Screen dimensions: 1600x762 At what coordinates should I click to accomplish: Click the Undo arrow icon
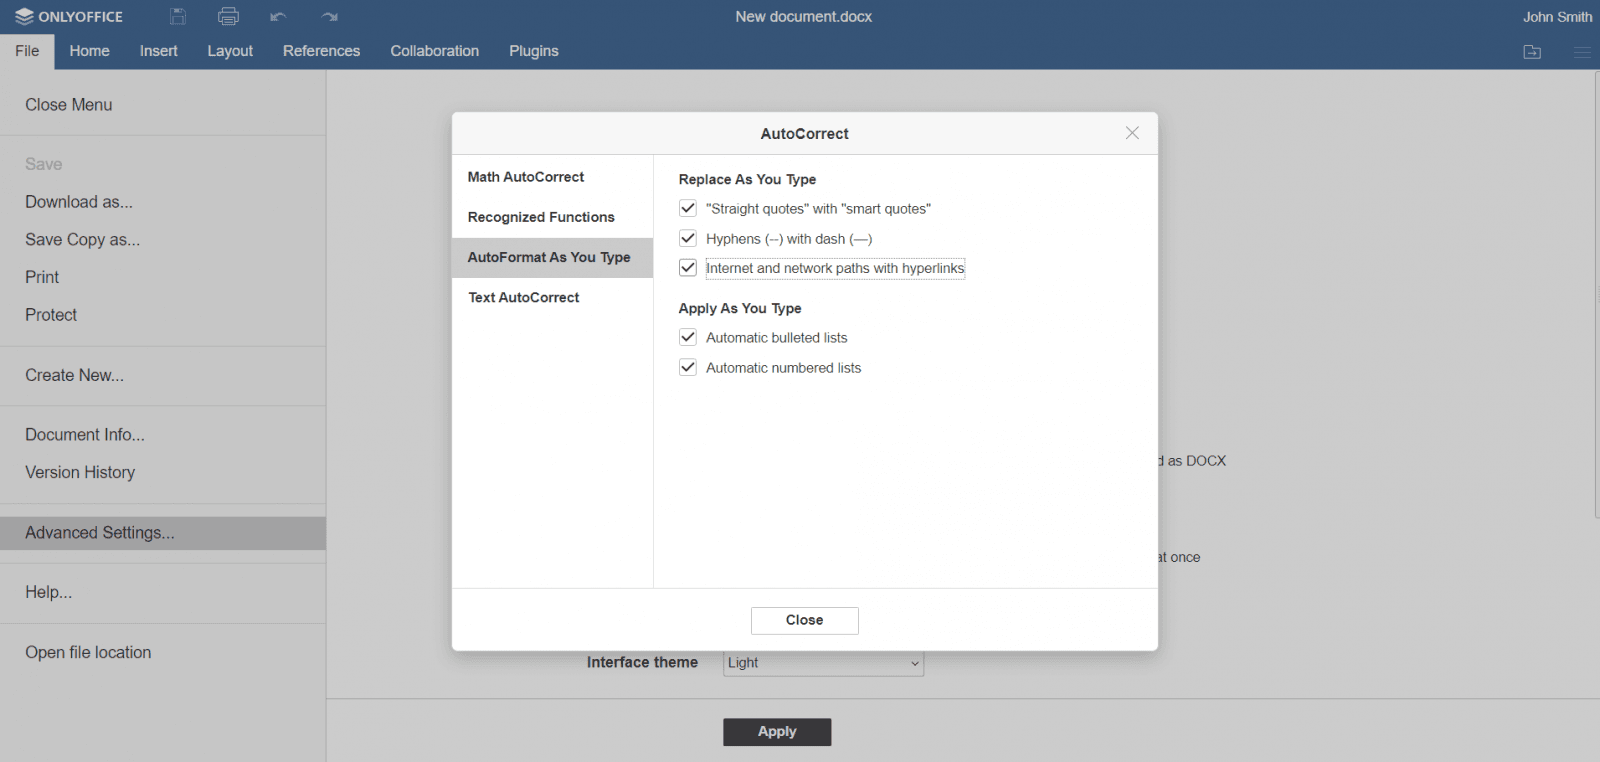pyautogui.click(x=278, y=17)
